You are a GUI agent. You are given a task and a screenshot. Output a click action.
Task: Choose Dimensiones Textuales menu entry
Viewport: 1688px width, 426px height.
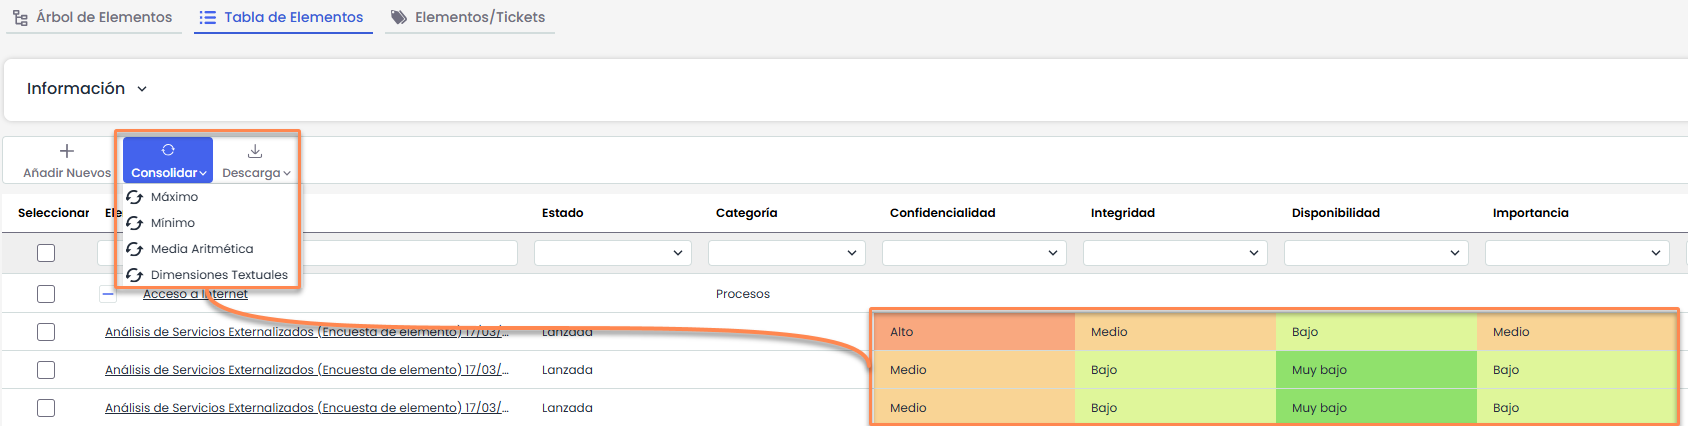(218, 275)
